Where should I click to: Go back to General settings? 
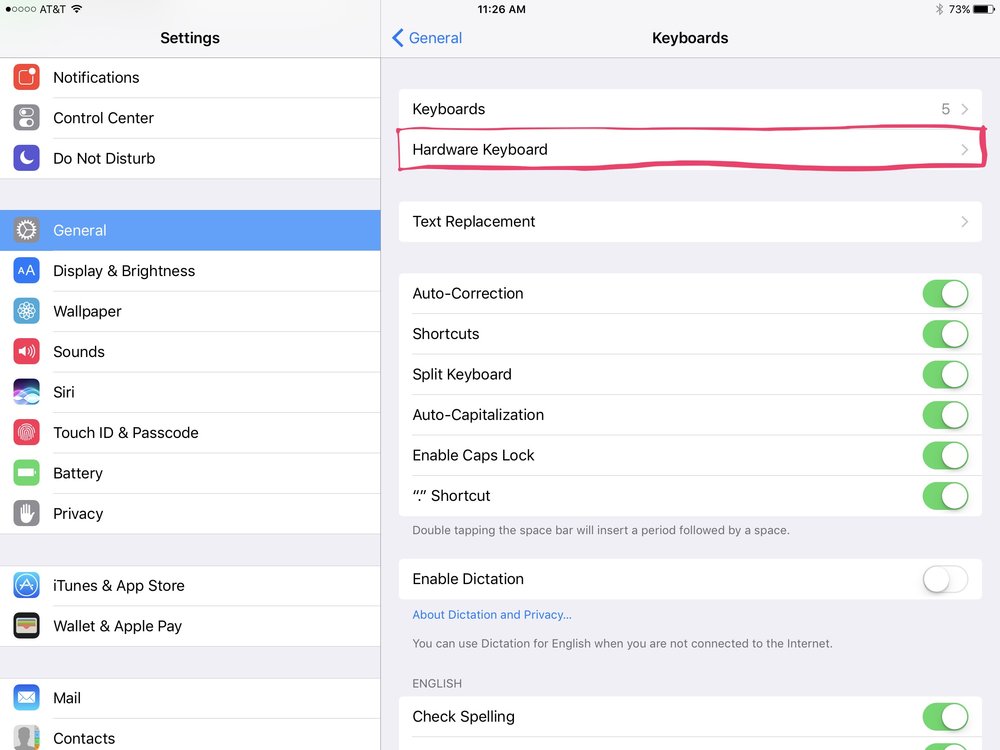[x=427, y=38]
